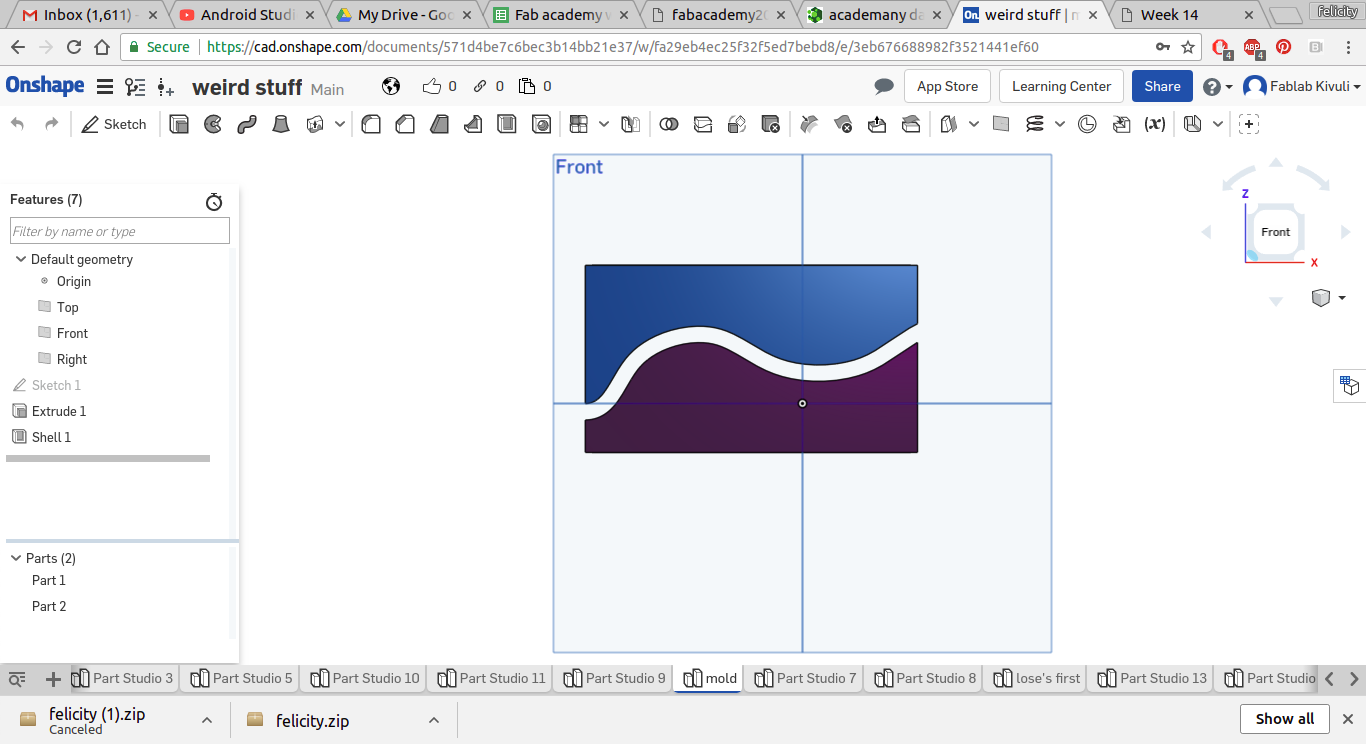Click the rollback timer icon in Features
The width and height of the screenshot is (1366, 744).
click(214, 201)
